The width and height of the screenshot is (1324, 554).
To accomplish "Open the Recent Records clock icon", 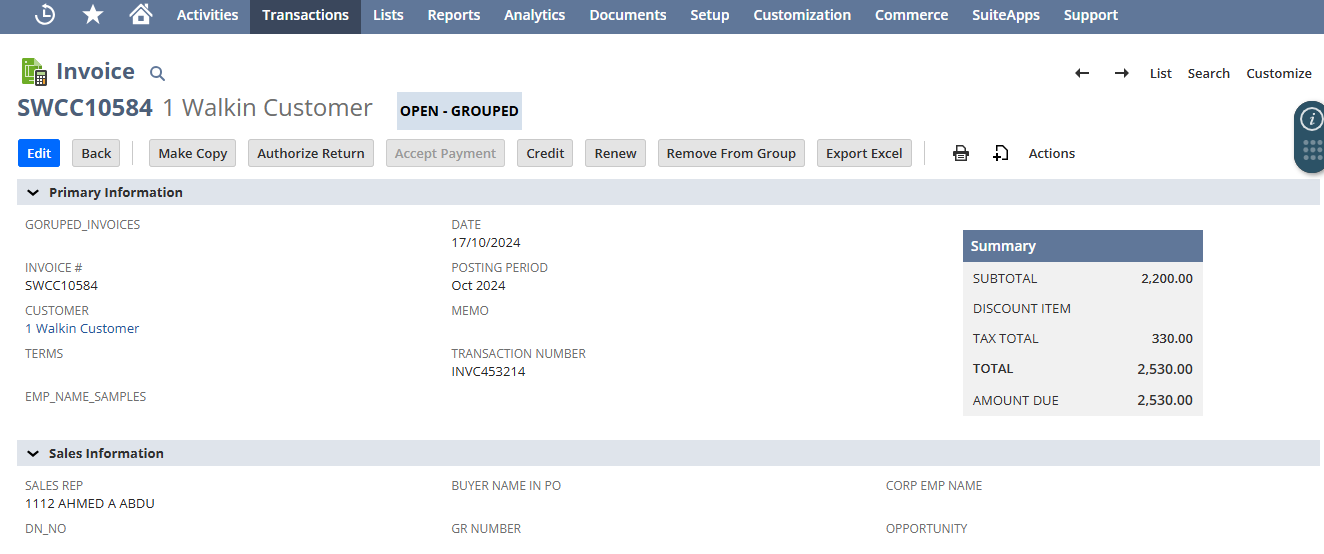I will [x=45, y=15].
